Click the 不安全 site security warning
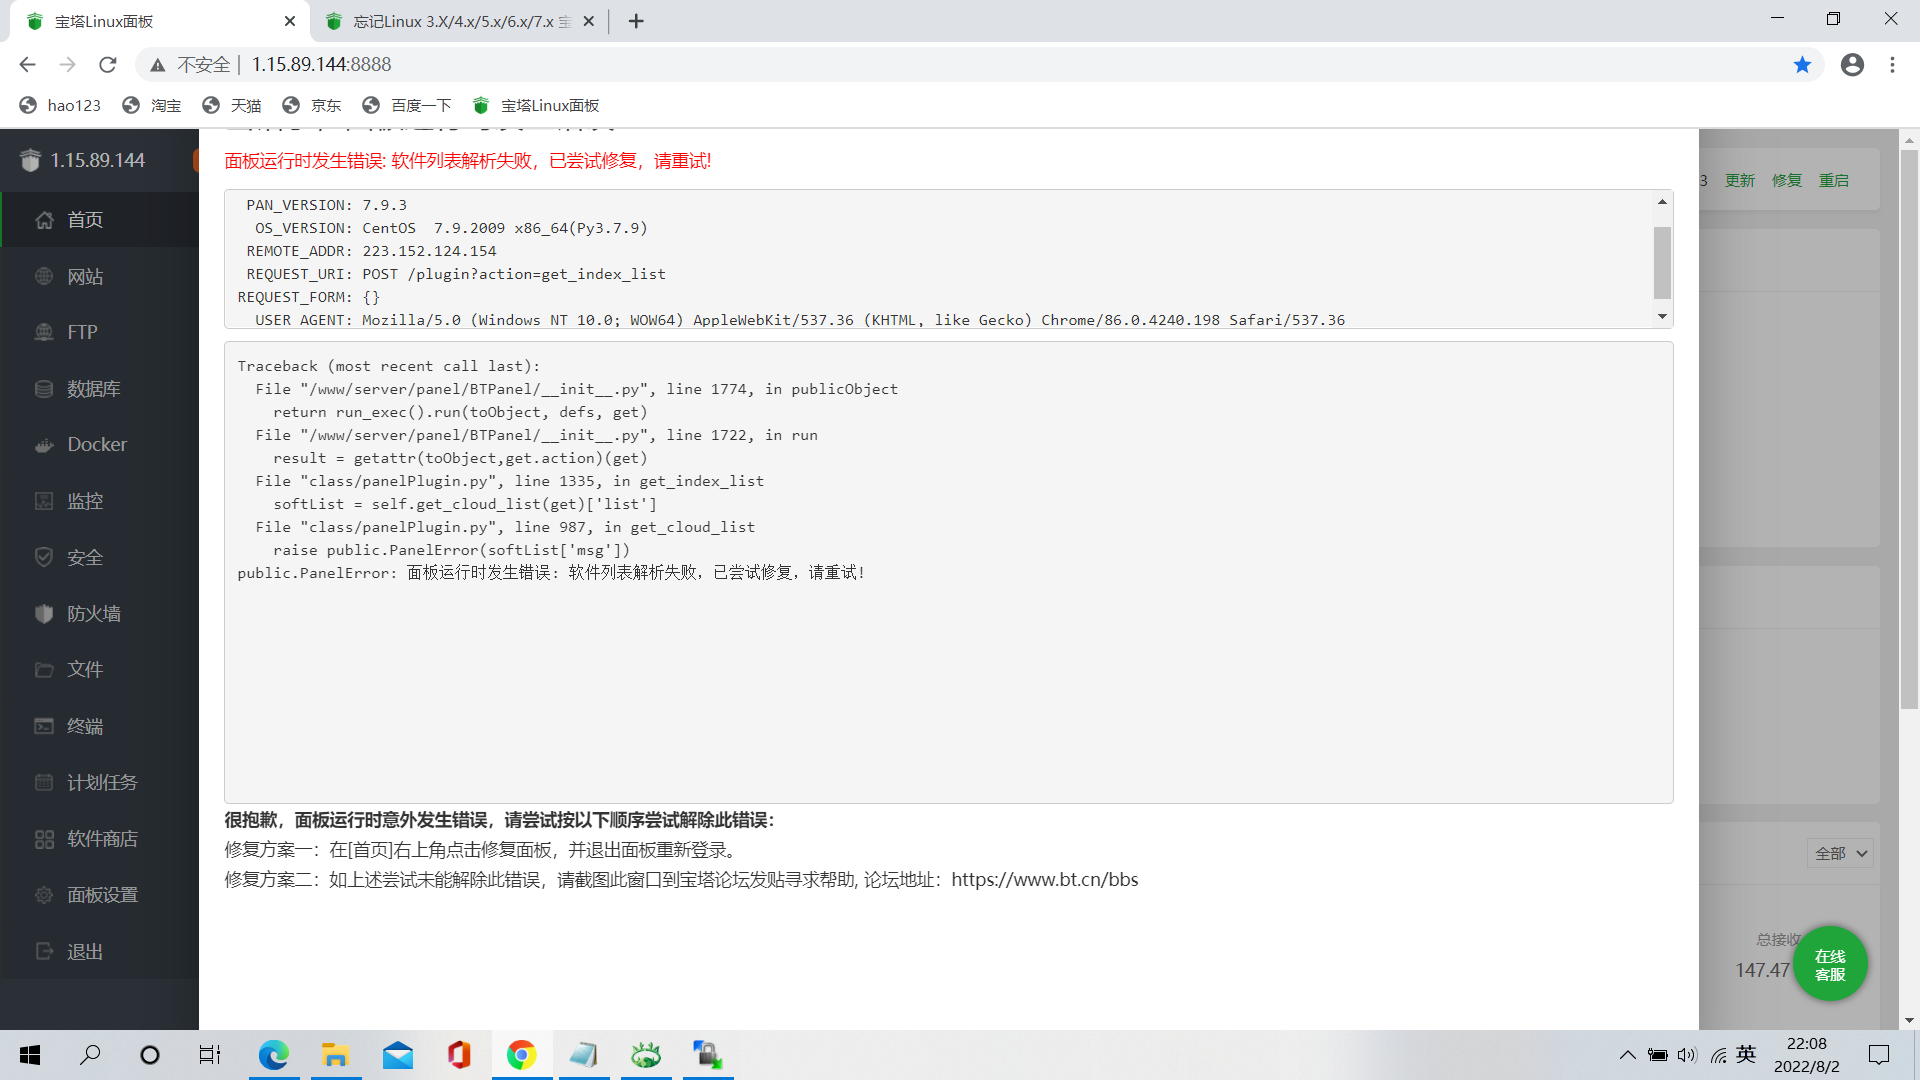 190,65
